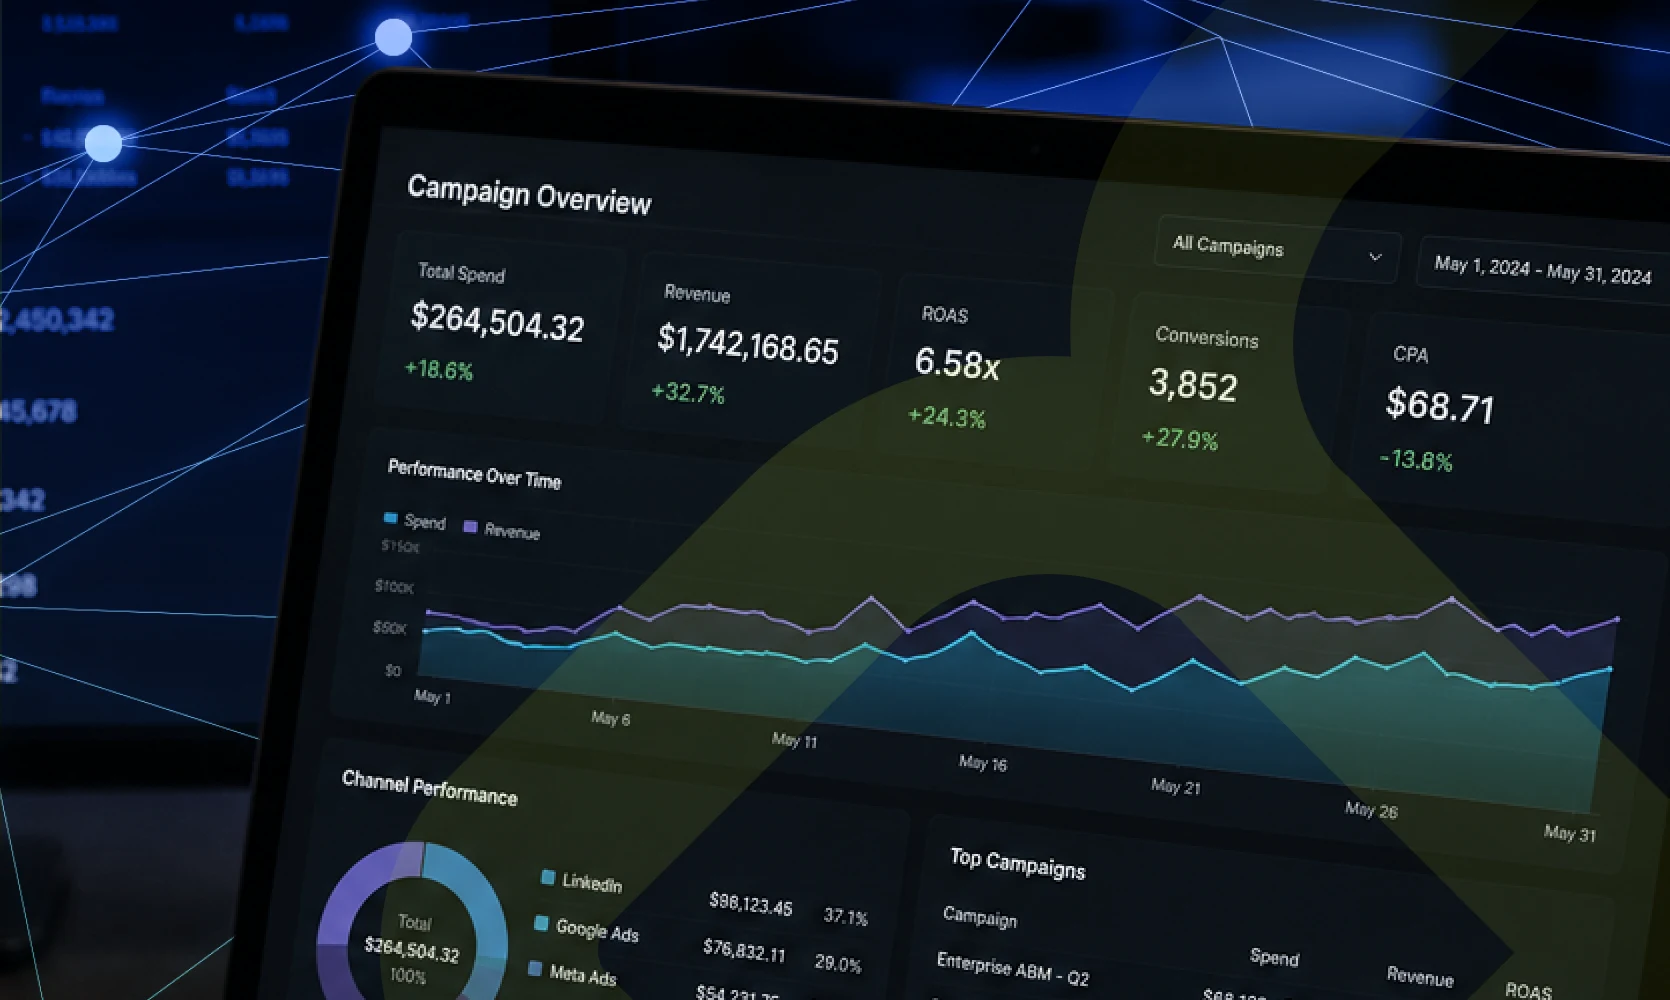This screenshot has height=1000, width=1670.
Task: Click the LinkedIn legend color square
Action: coord(548,877)
